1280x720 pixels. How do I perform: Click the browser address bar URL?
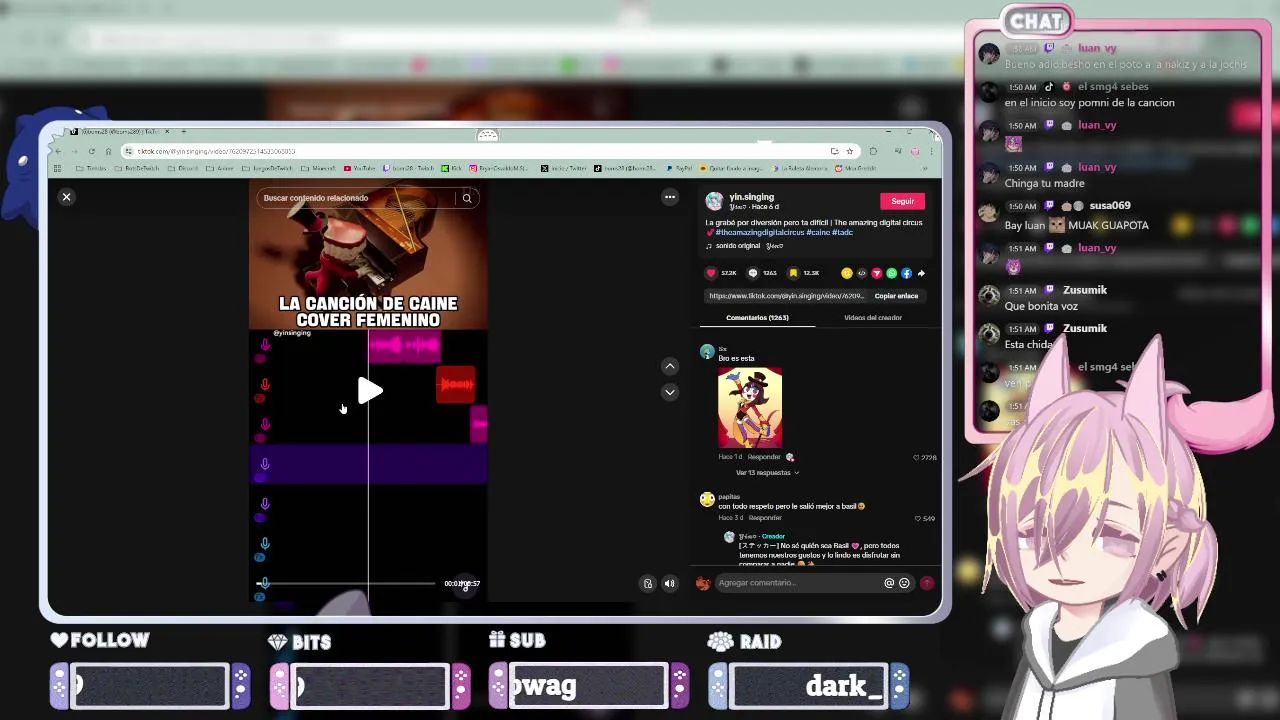pyautogui.click(x=216, y=151)
